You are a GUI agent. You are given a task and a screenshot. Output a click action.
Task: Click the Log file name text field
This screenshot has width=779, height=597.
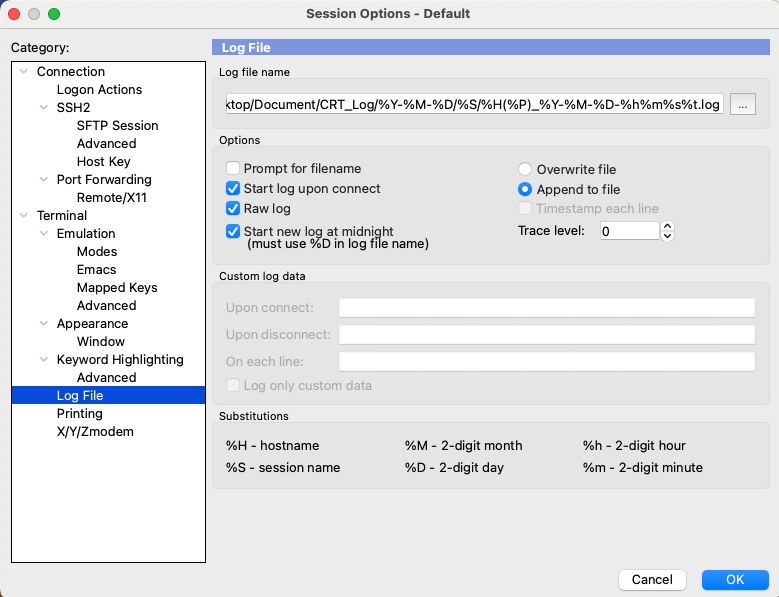[474, 104]
